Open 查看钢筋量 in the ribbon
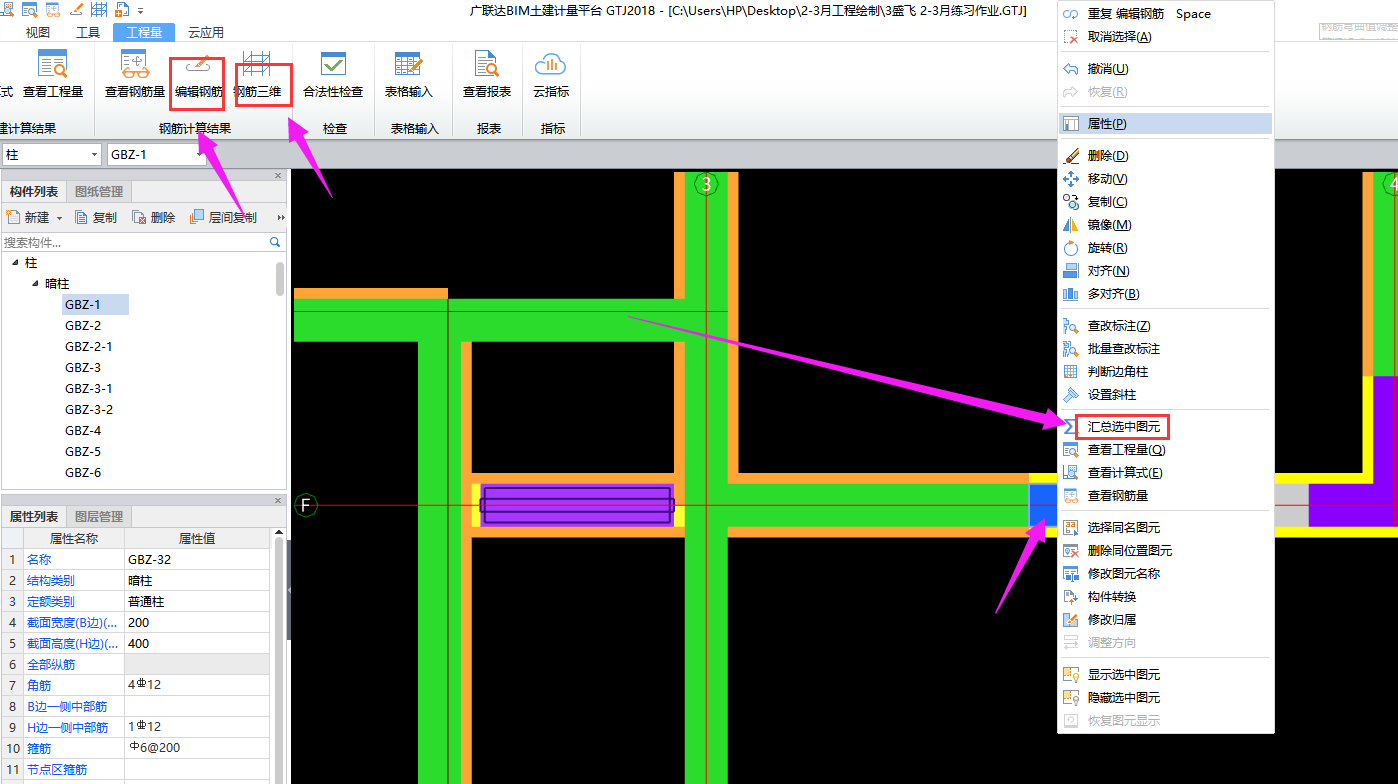Viewport: 1398px width, 784px height. pos(135,74)
